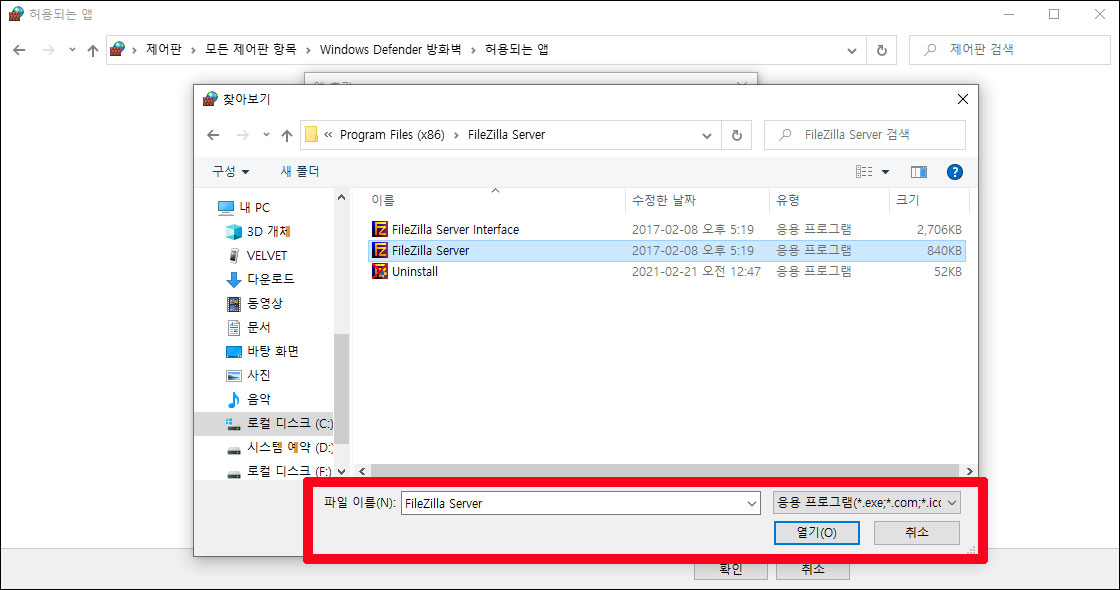This screenshot has height=590, width=1120.
Task: Open 3D 개체 folder
Action: click(x=259, y=231)
